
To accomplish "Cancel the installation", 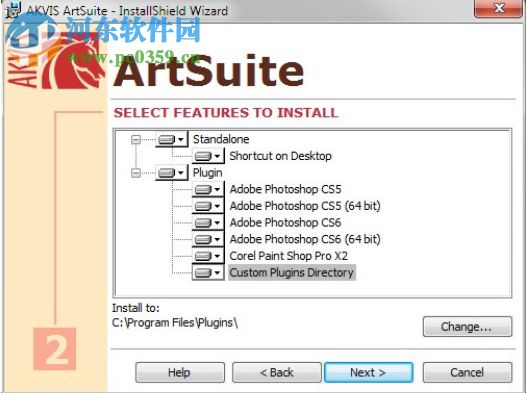I will tap(467, 372).
